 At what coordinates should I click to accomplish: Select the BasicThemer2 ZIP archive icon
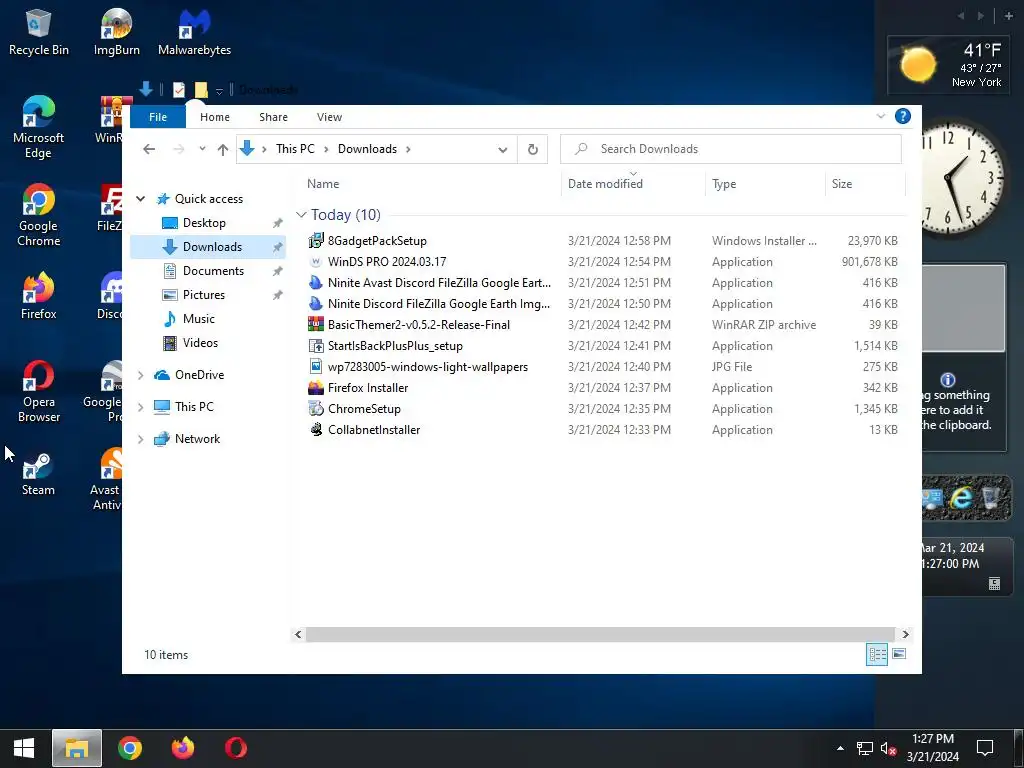(x=316, y=325)
